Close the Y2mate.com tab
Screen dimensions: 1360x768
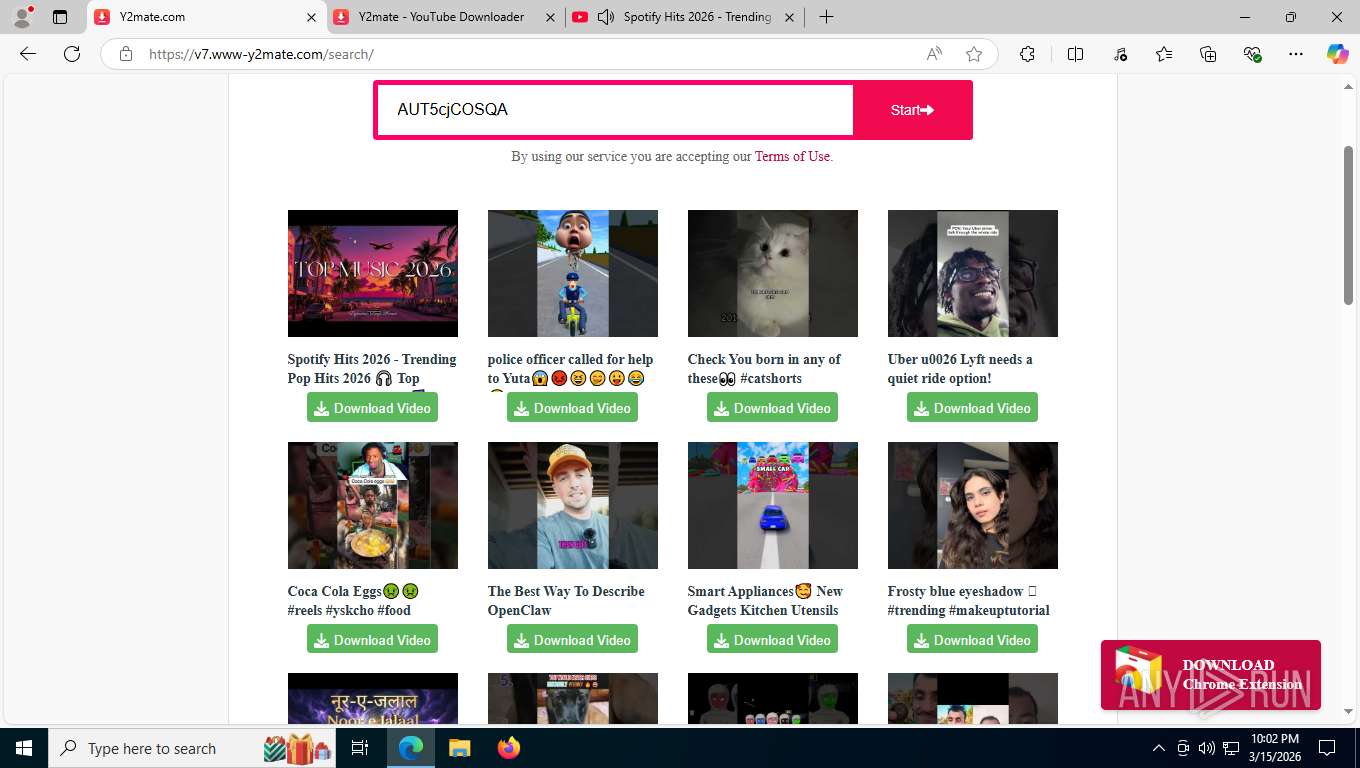(311, 17)
